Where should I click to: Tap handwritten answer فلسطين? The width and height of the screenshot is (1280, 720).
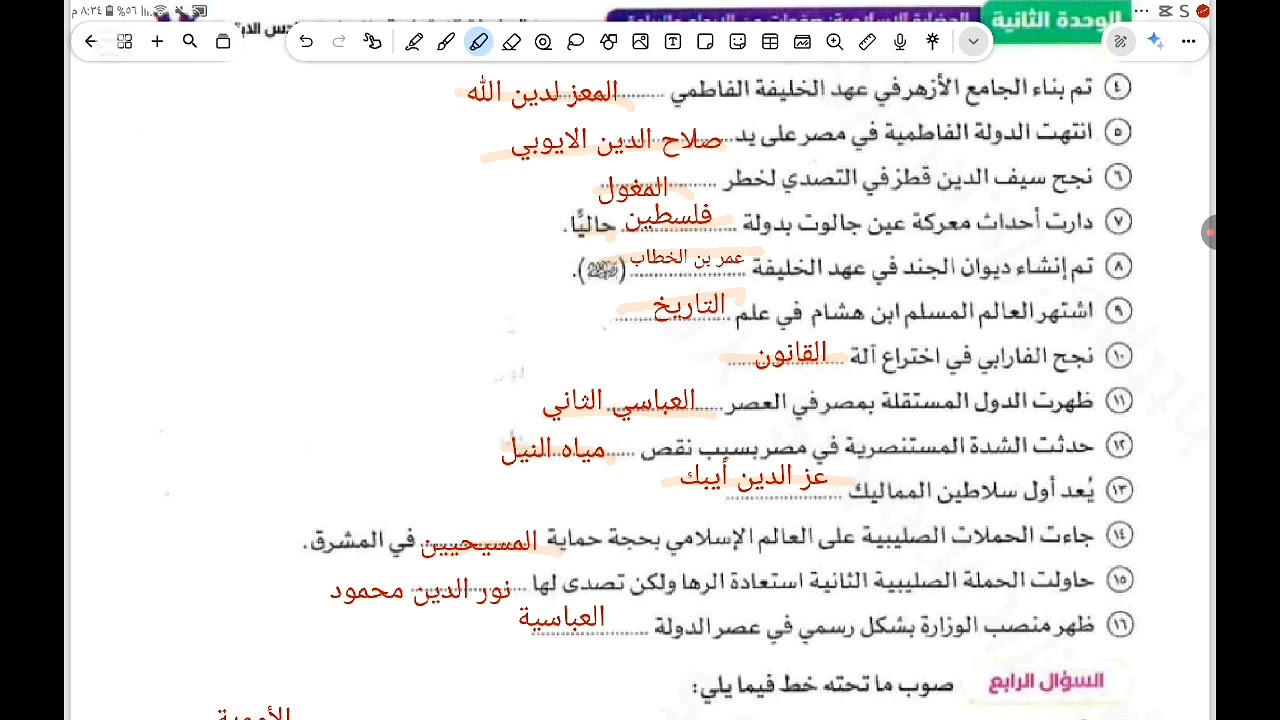[669, 216]
